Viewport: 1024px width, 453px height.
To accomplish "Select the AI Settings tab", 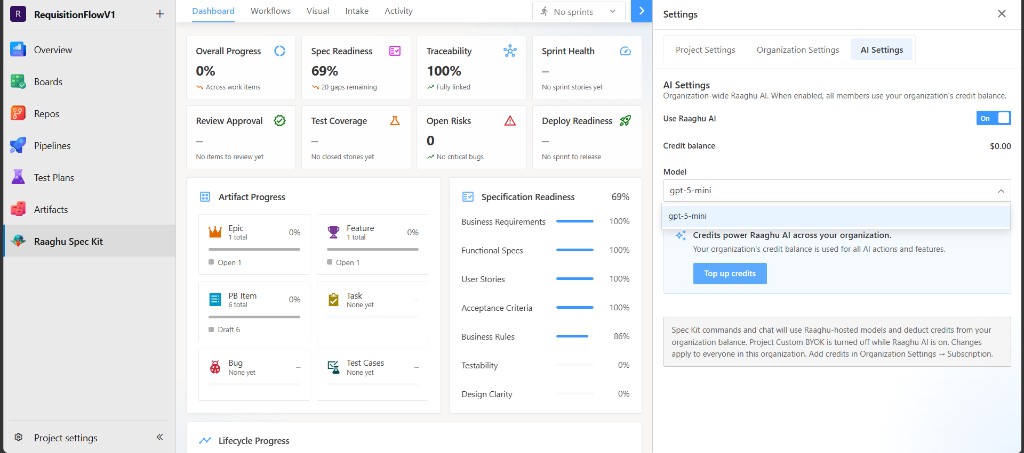I will tap(882, 50).
